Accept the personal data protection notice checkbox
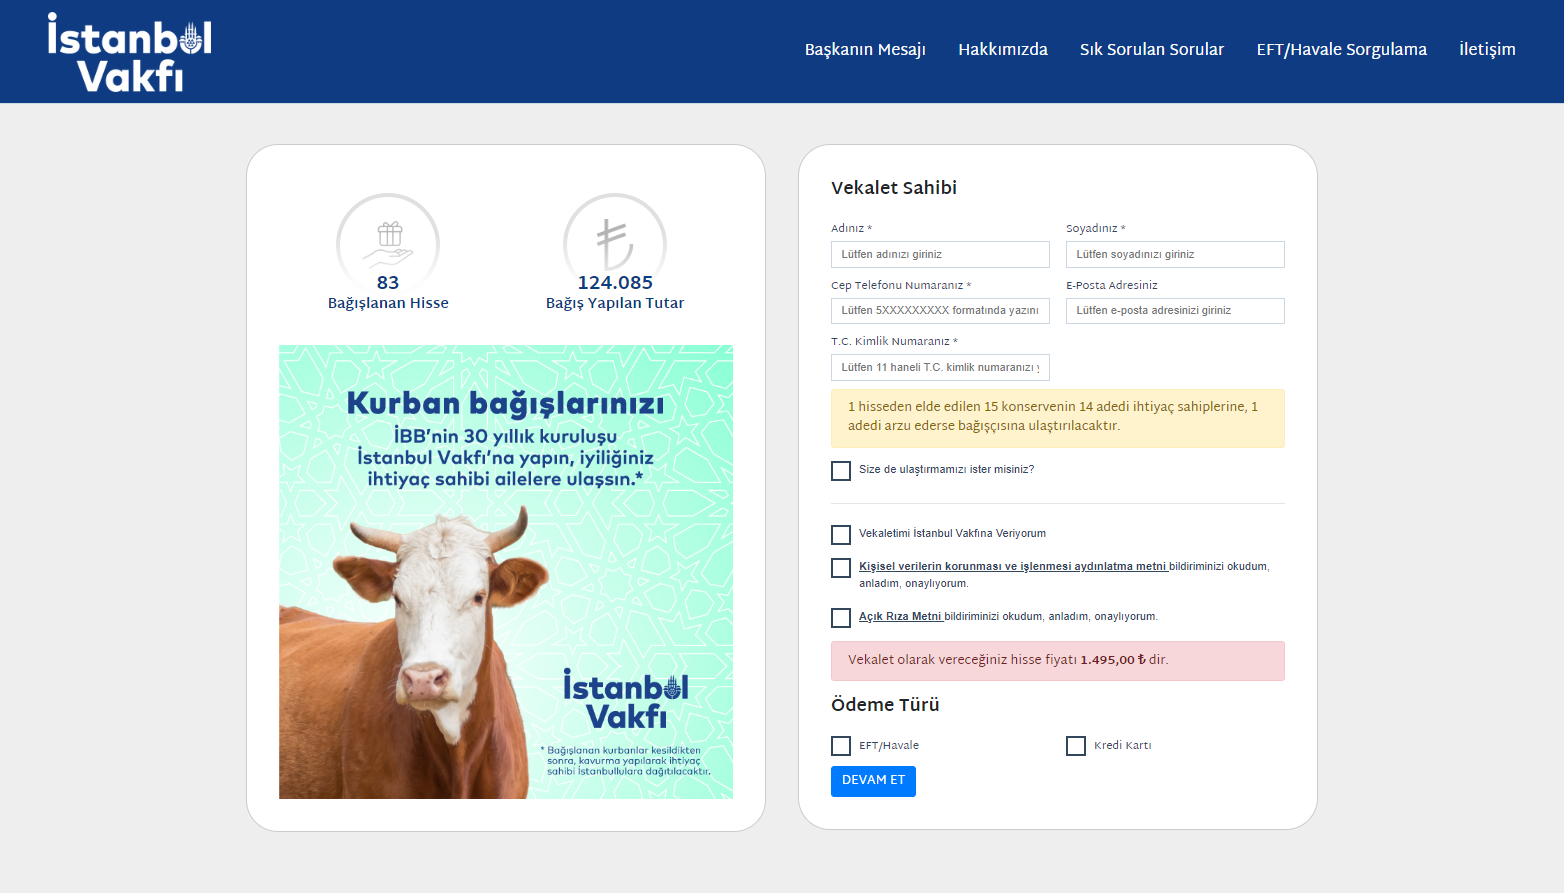The height and width of the screenshot is (893, 1564). click(x=841, y=568)
